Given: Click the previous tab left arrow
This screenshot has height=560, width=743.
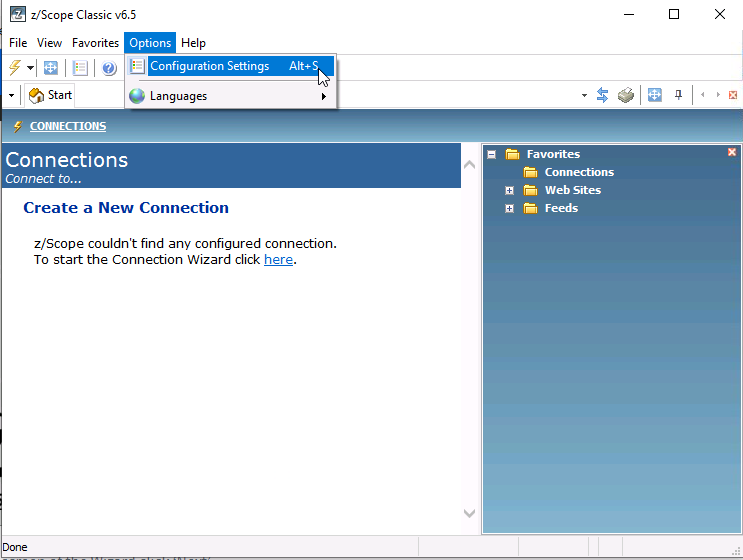Looking at the screenshot, I should tap(703, 95).
